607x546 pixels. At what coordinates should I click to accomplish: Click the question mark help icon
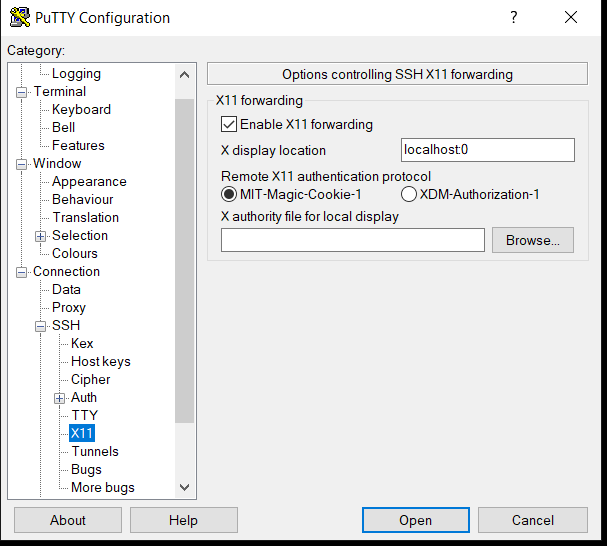[513, 17]
